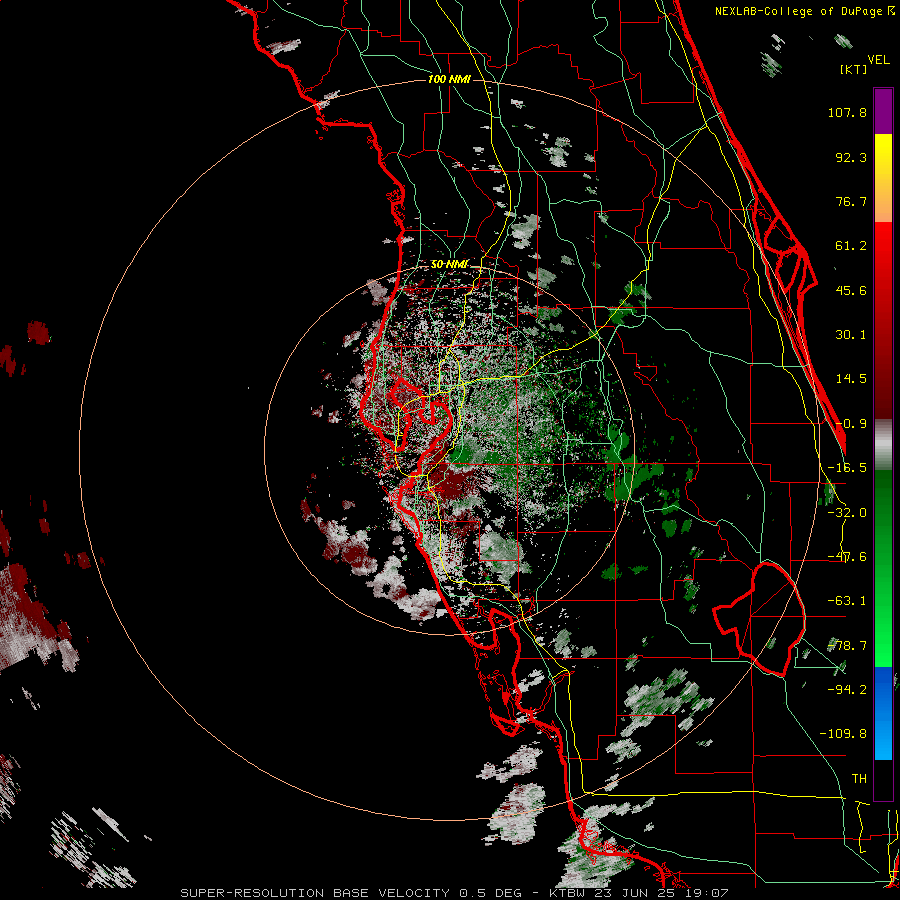The width and height of the screenshot is (900, 900).
Task: Select the -47.6 scale value
Action: tap(847, 557)
